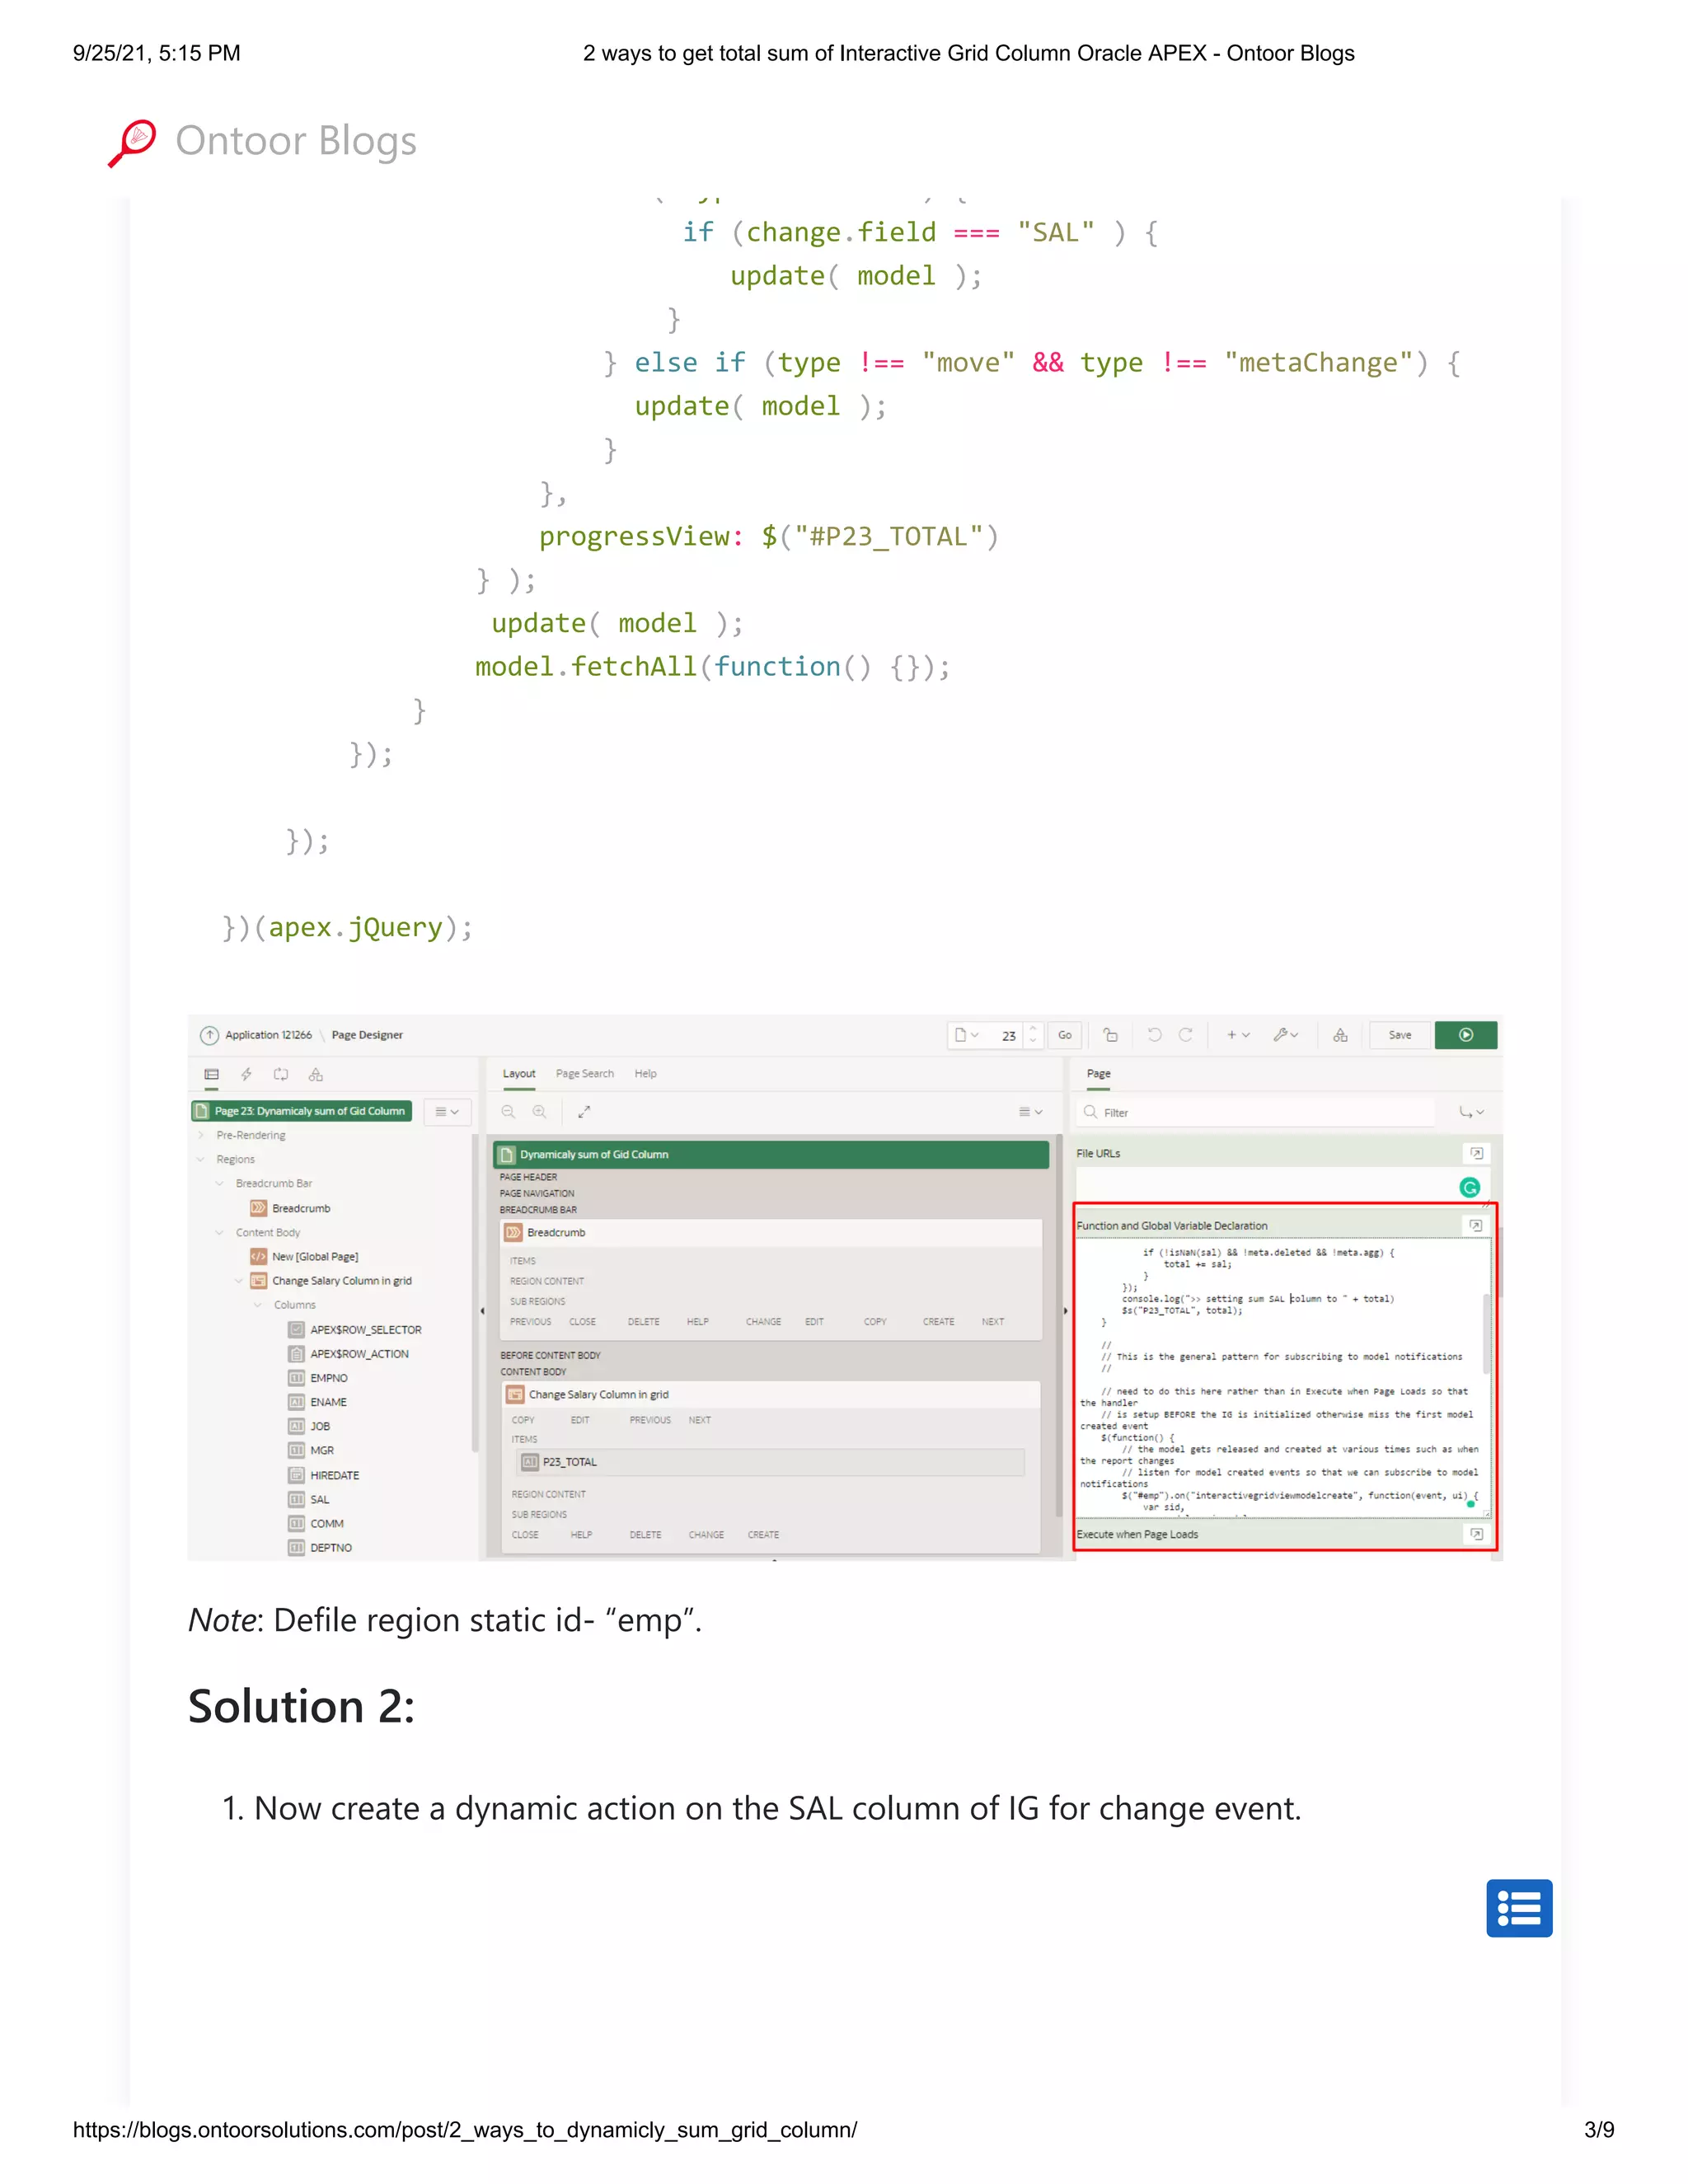Open the Utilities wrench dropdown menu
Screen dimensions: 1688x2184
[1286, 1035]
